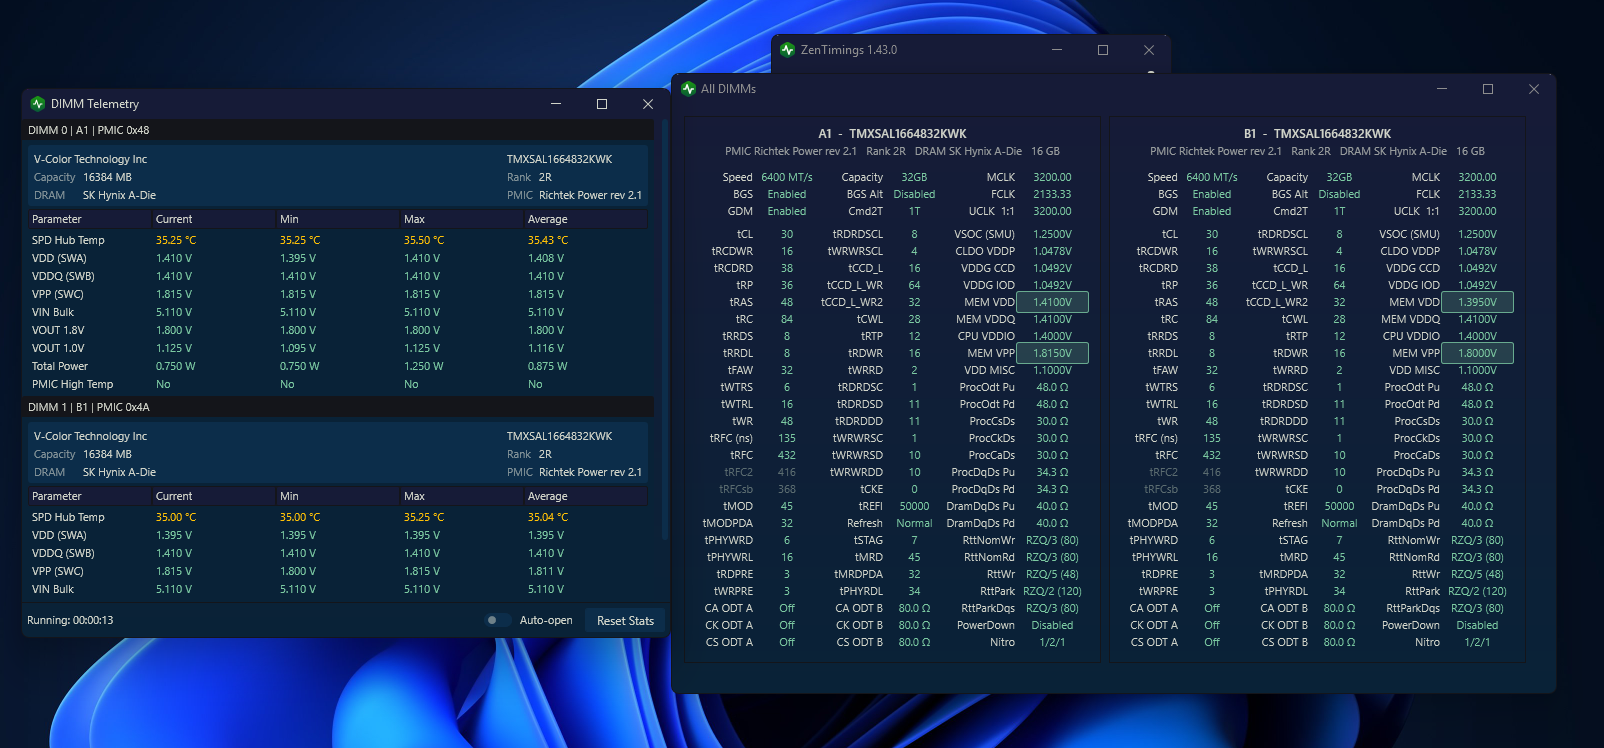This screenshot has width=1604, height=748.
Task: Click the All DIMMs window title icon
Action: click(x=688, y=89)
